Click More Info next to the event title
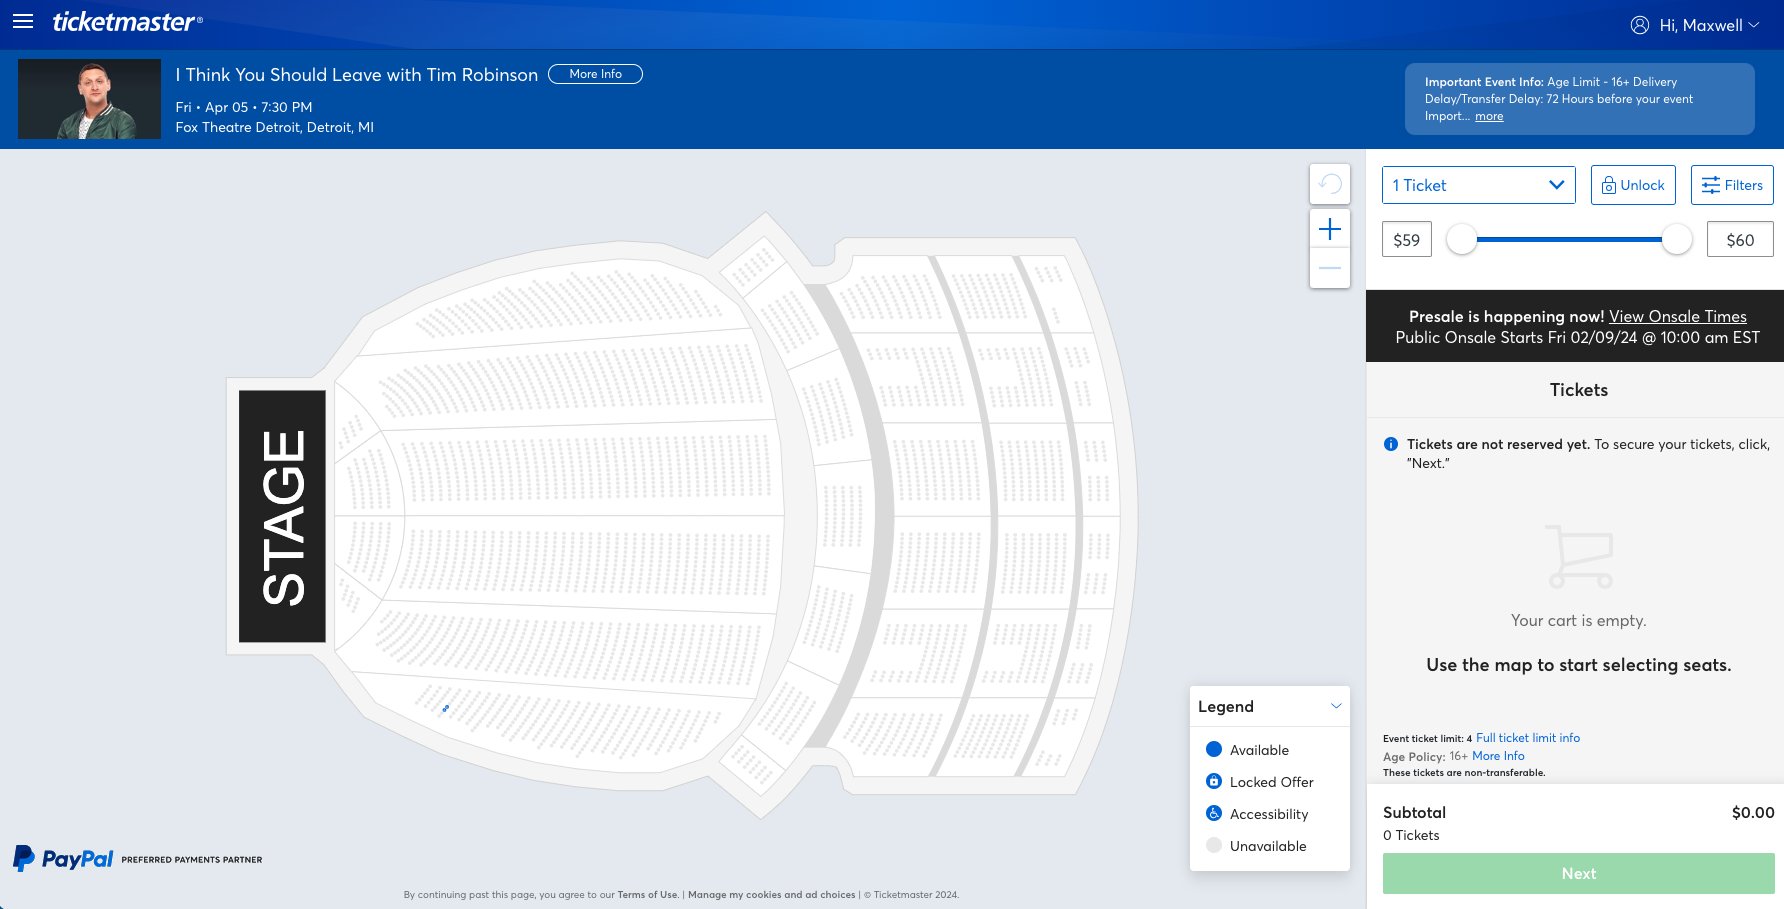 pos(595,73)
